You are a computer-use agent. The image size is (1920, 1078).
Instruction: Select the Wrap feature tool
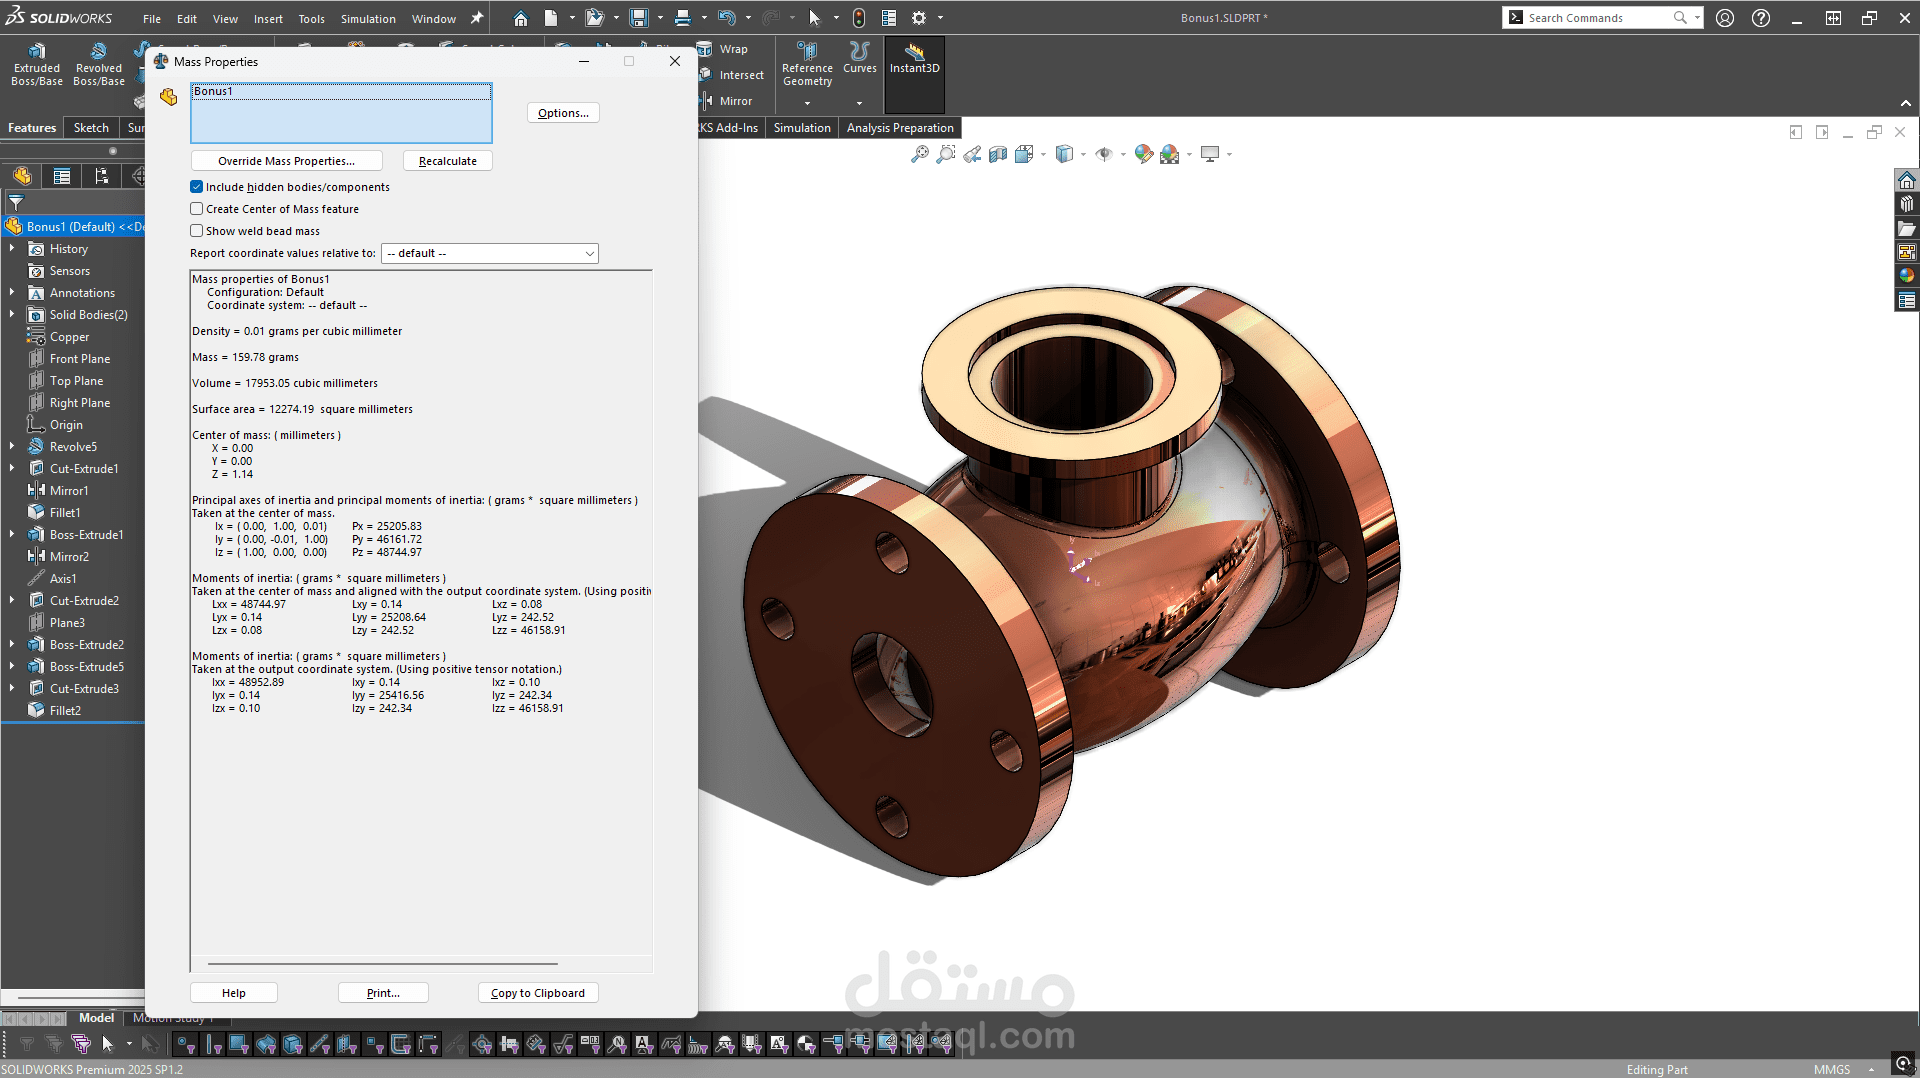[x=723, y=49]
